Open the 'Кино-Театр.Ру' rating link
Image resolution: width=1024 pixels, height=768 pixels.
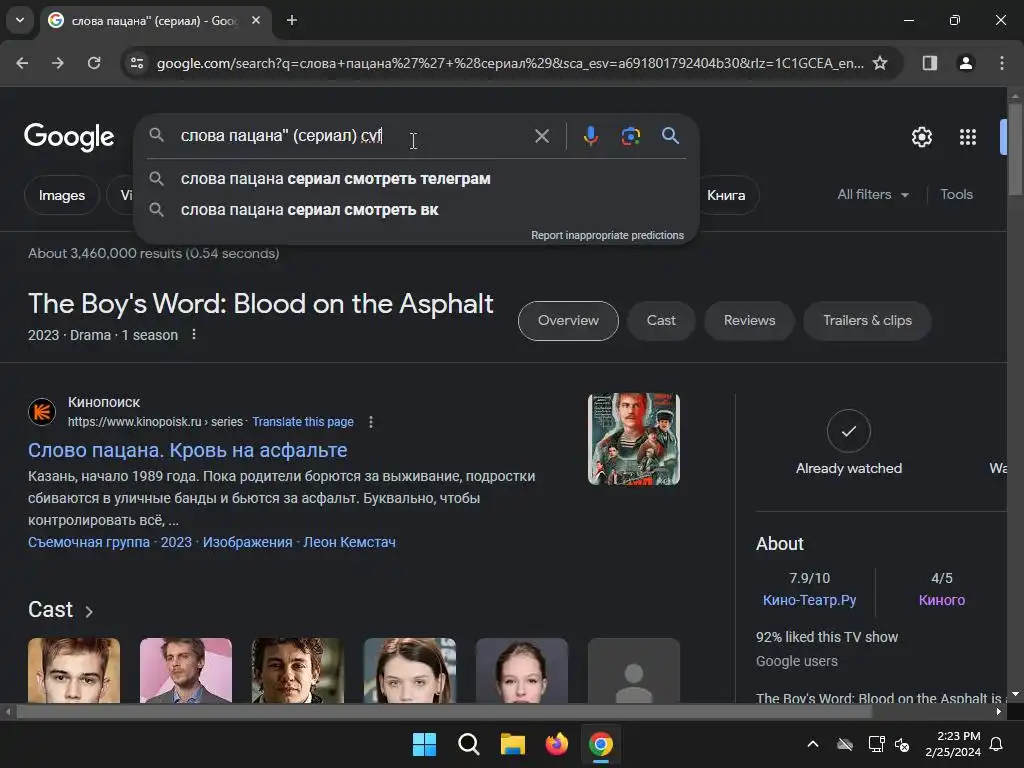809,600
